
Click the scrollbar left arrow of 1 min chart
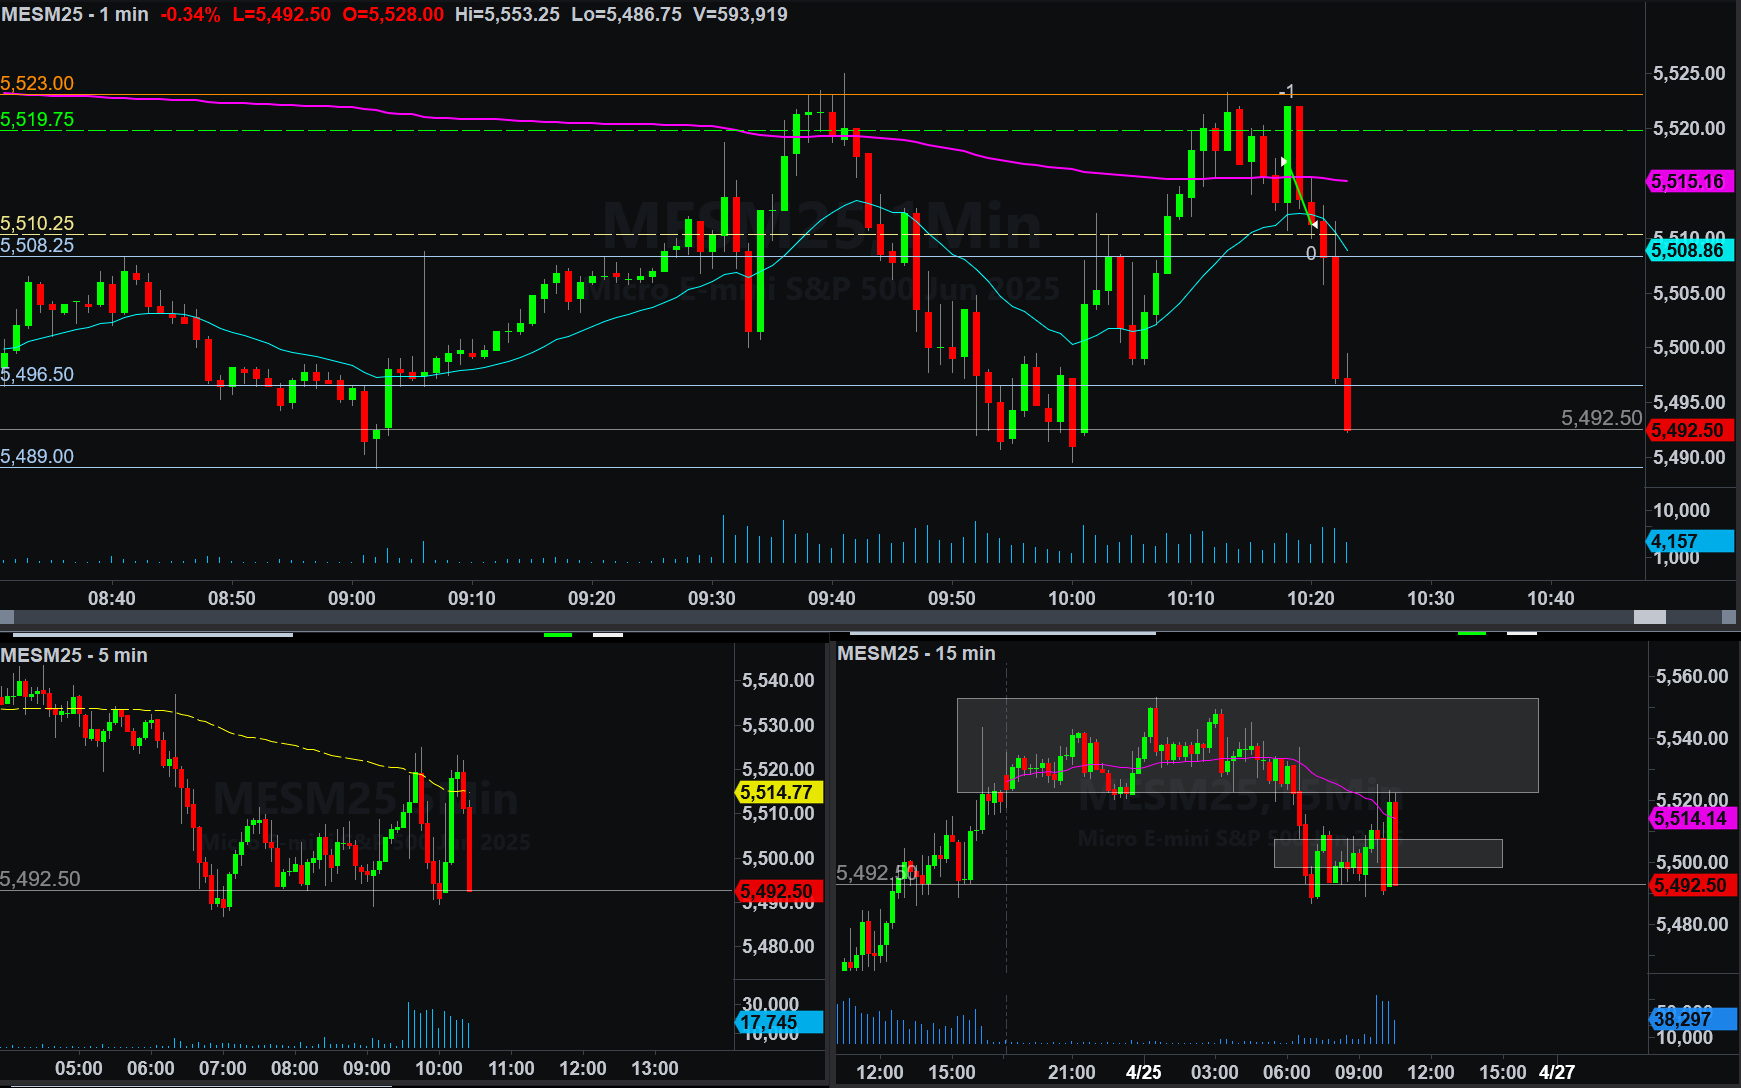[7, 617]
